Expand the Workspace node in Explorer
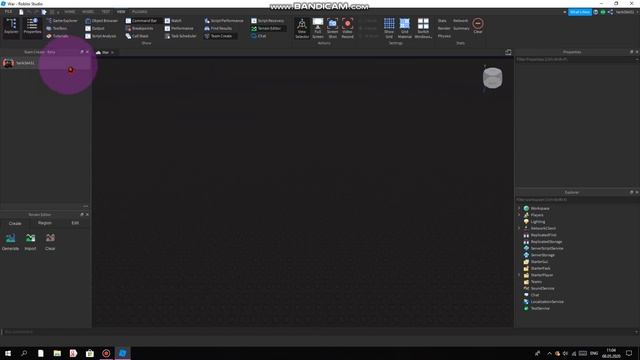640x360 pixels. coord(520,208)
